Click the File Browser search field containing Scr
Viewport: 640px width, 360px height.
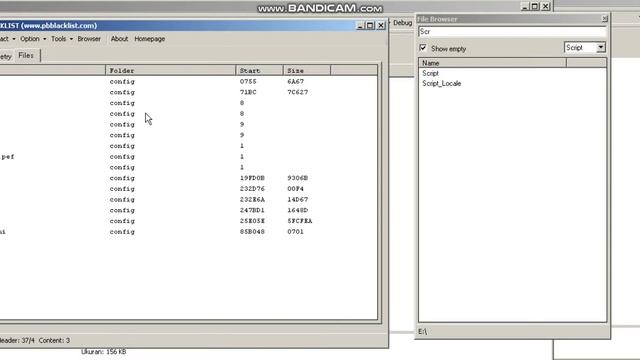click(x=512, y=32)
